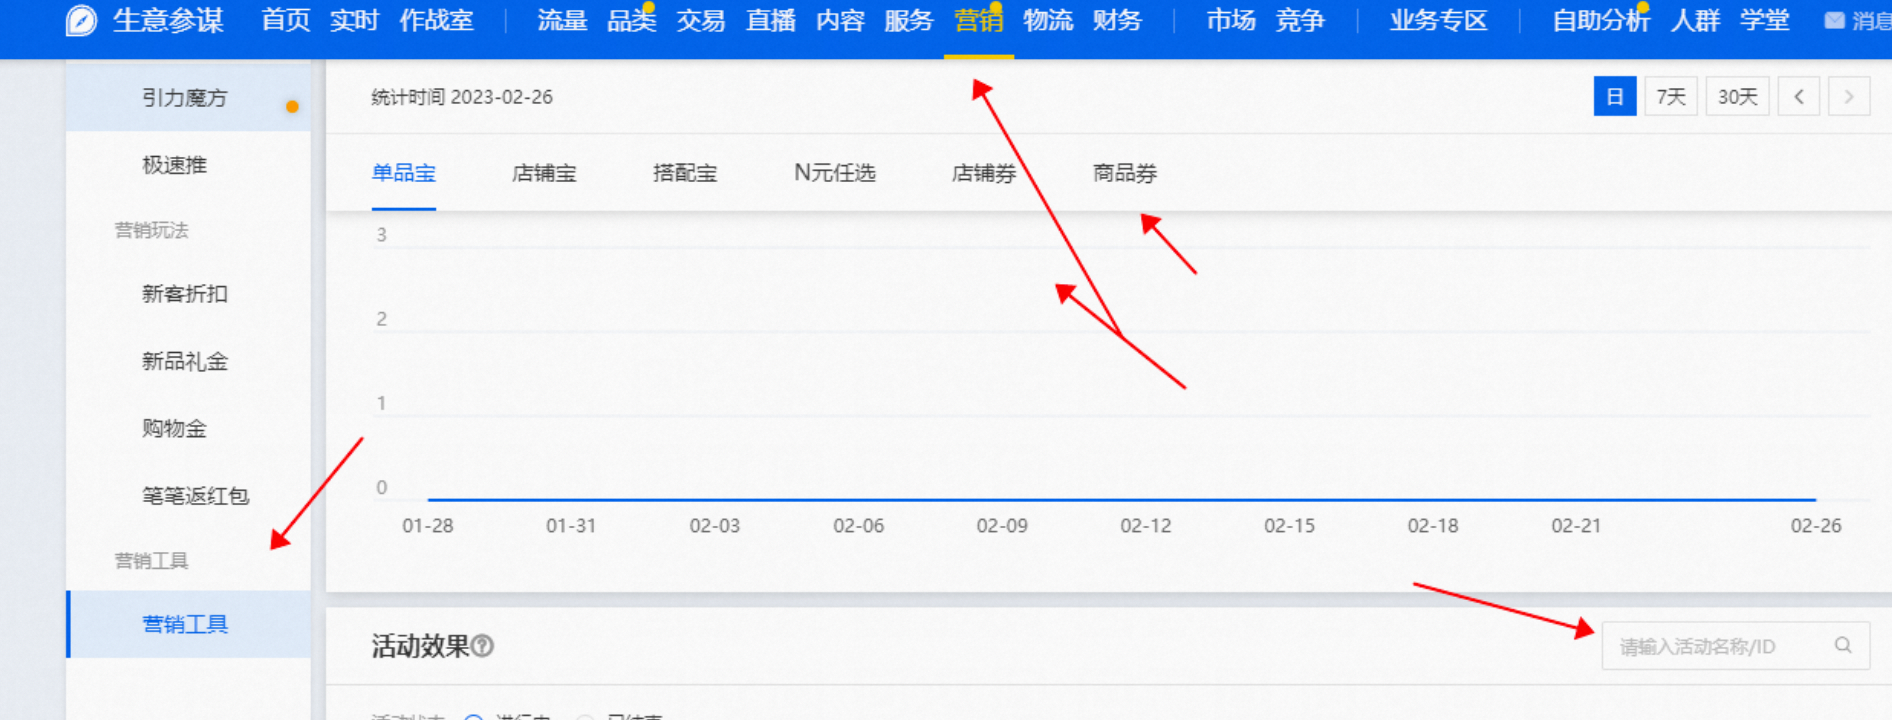Click the 活动效果 help question-mark icon

[482, 646]
